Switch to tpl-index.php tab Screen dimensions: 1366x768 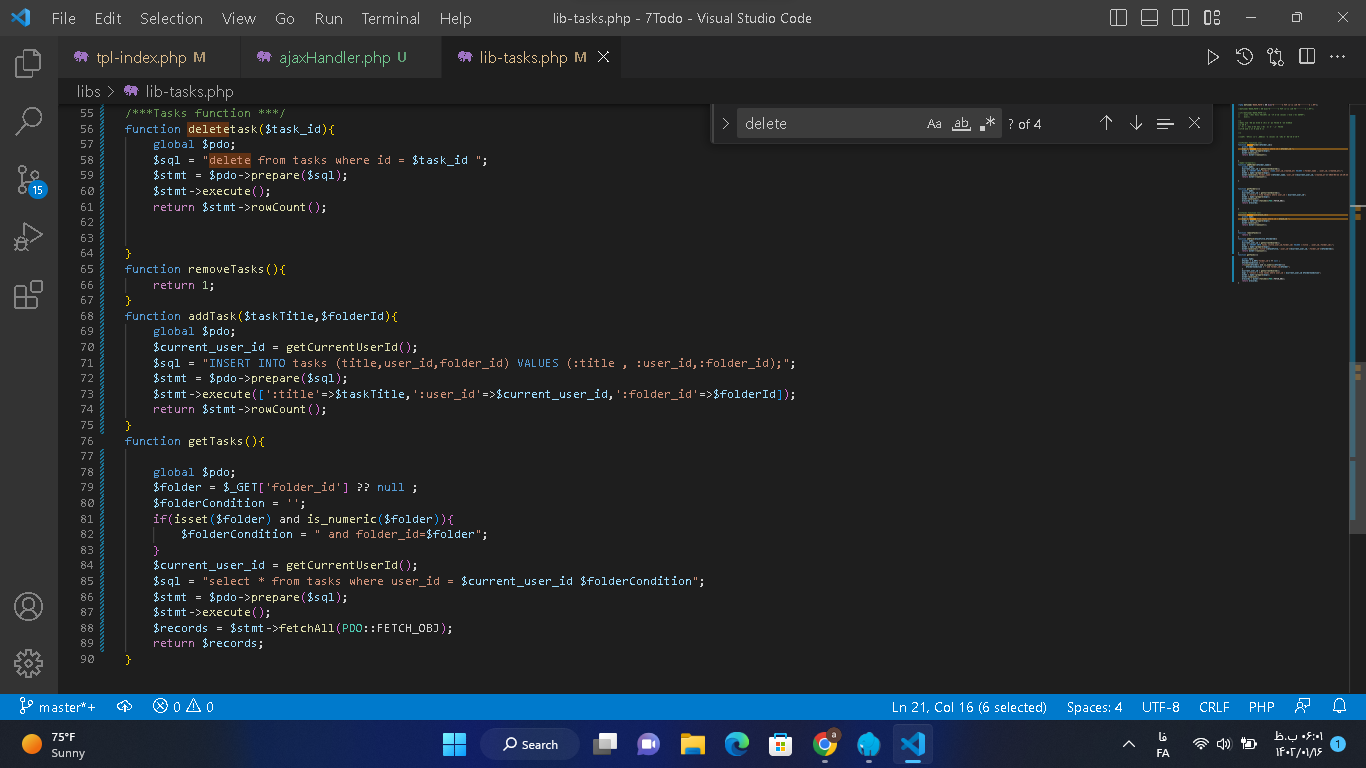150,57
